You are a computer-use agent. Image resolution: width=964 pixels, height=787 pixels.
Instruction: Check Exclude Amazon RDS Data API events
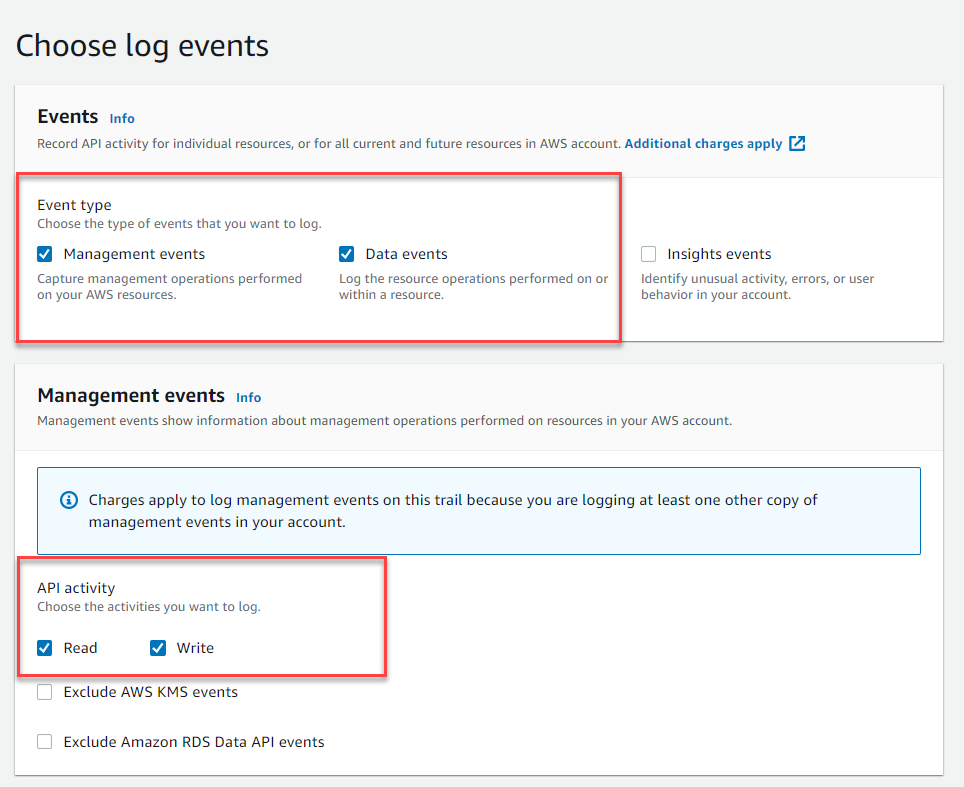(x=45, y=742)
